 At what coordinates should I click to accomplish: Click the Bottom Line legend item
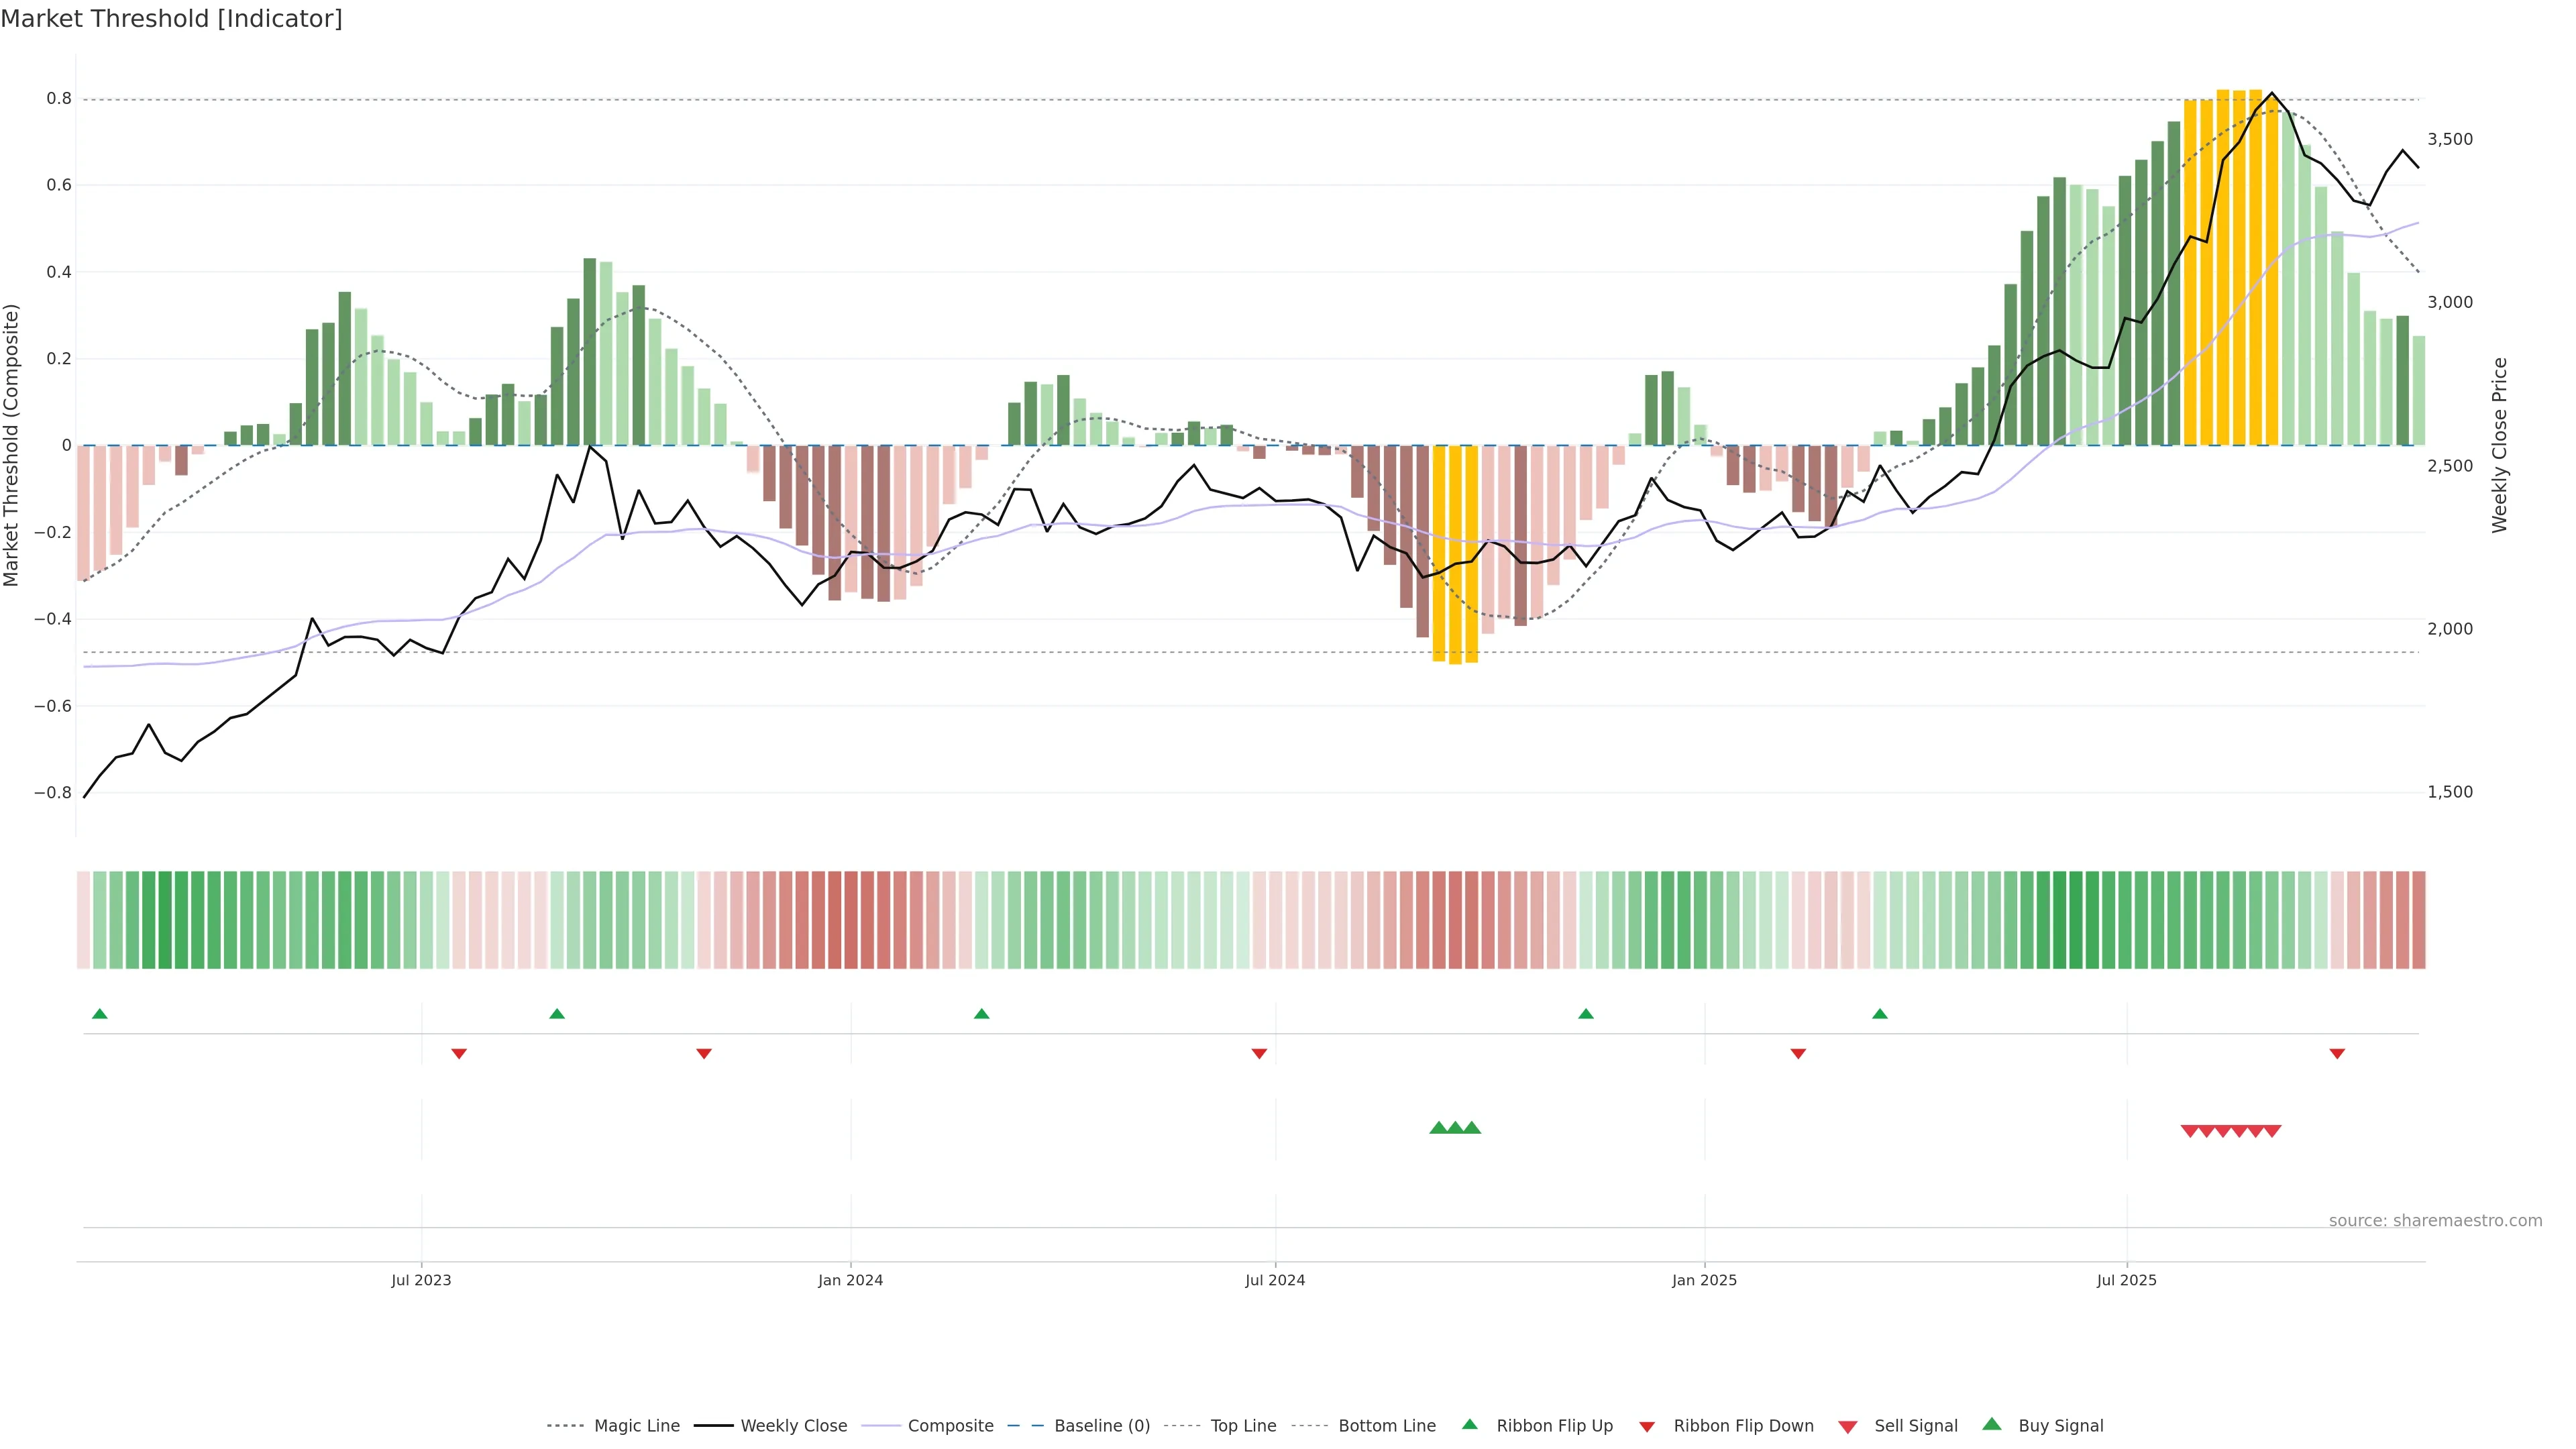click(x=1386, y=1425)
